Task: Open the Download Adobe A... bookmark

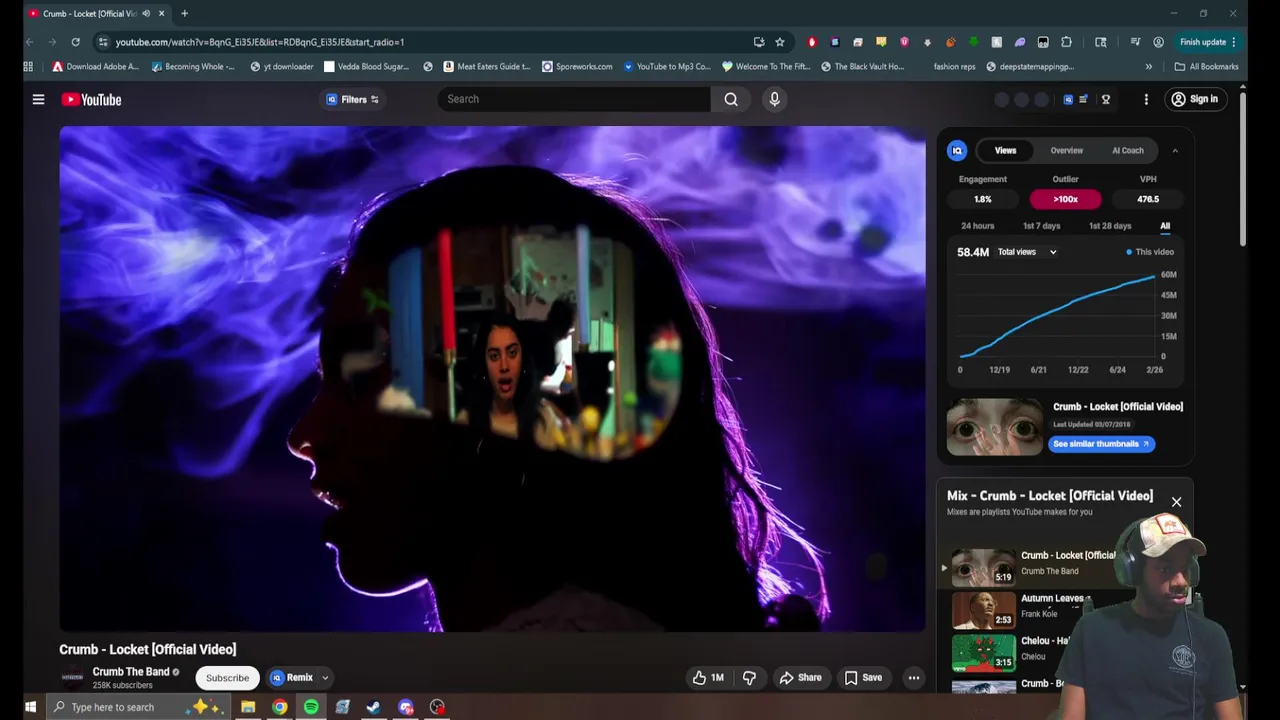Action: [95, 67]
